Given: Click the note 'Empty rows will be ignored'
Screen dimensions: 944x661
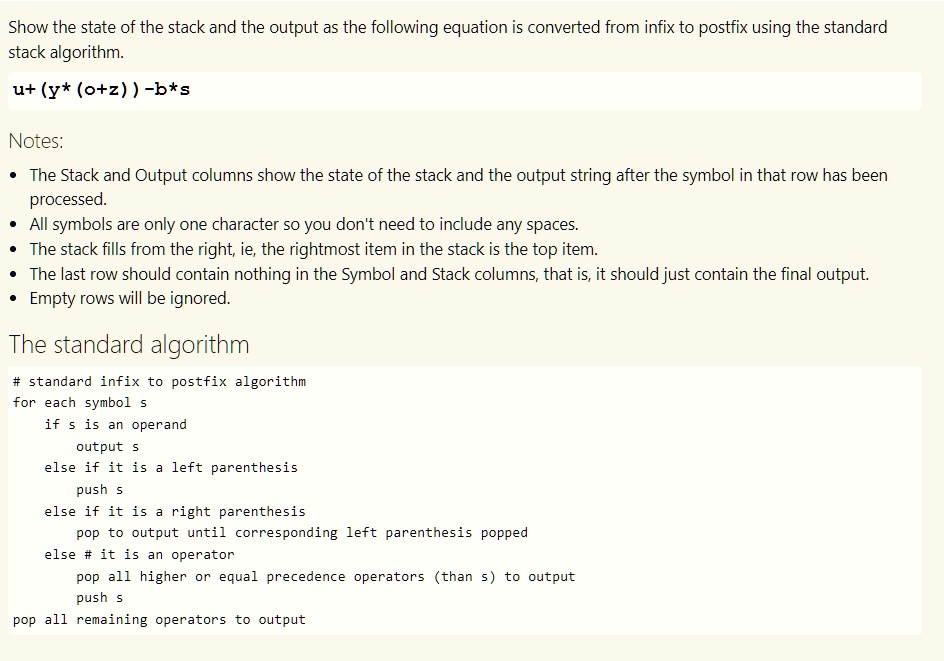Looking at the screenshot, I should [129, 299].
